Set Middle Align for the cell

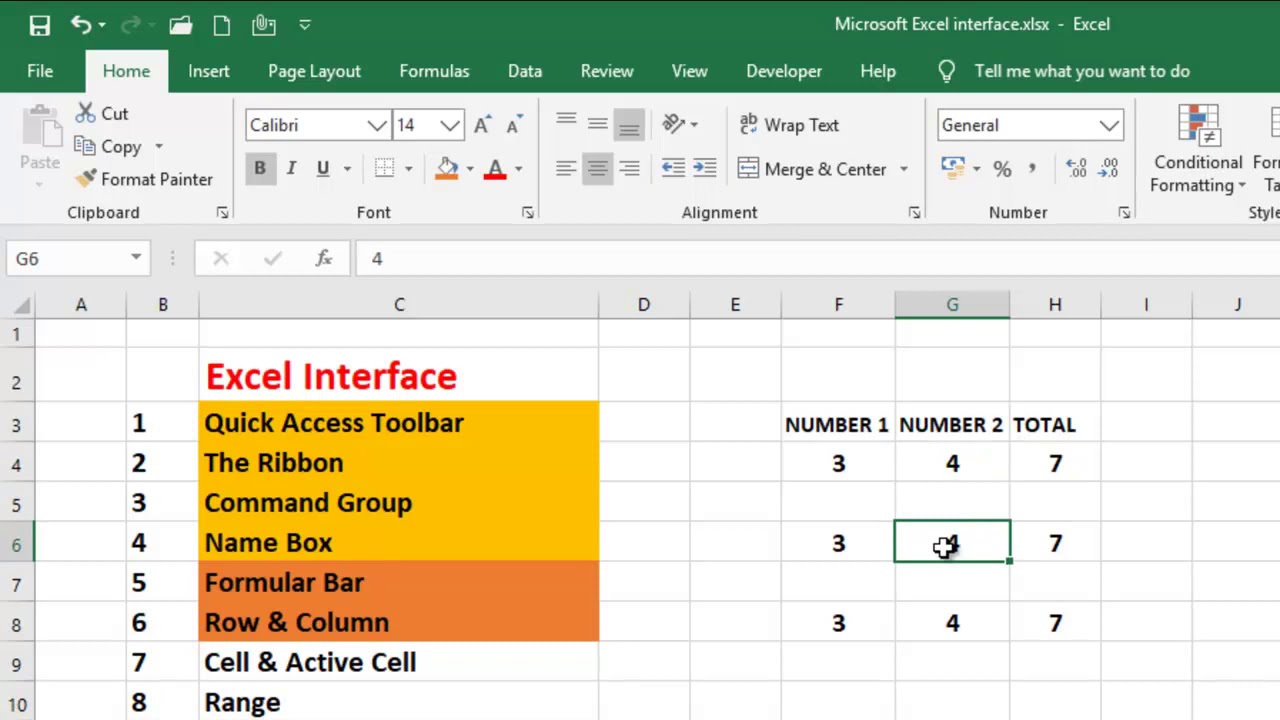pos(598,125)
